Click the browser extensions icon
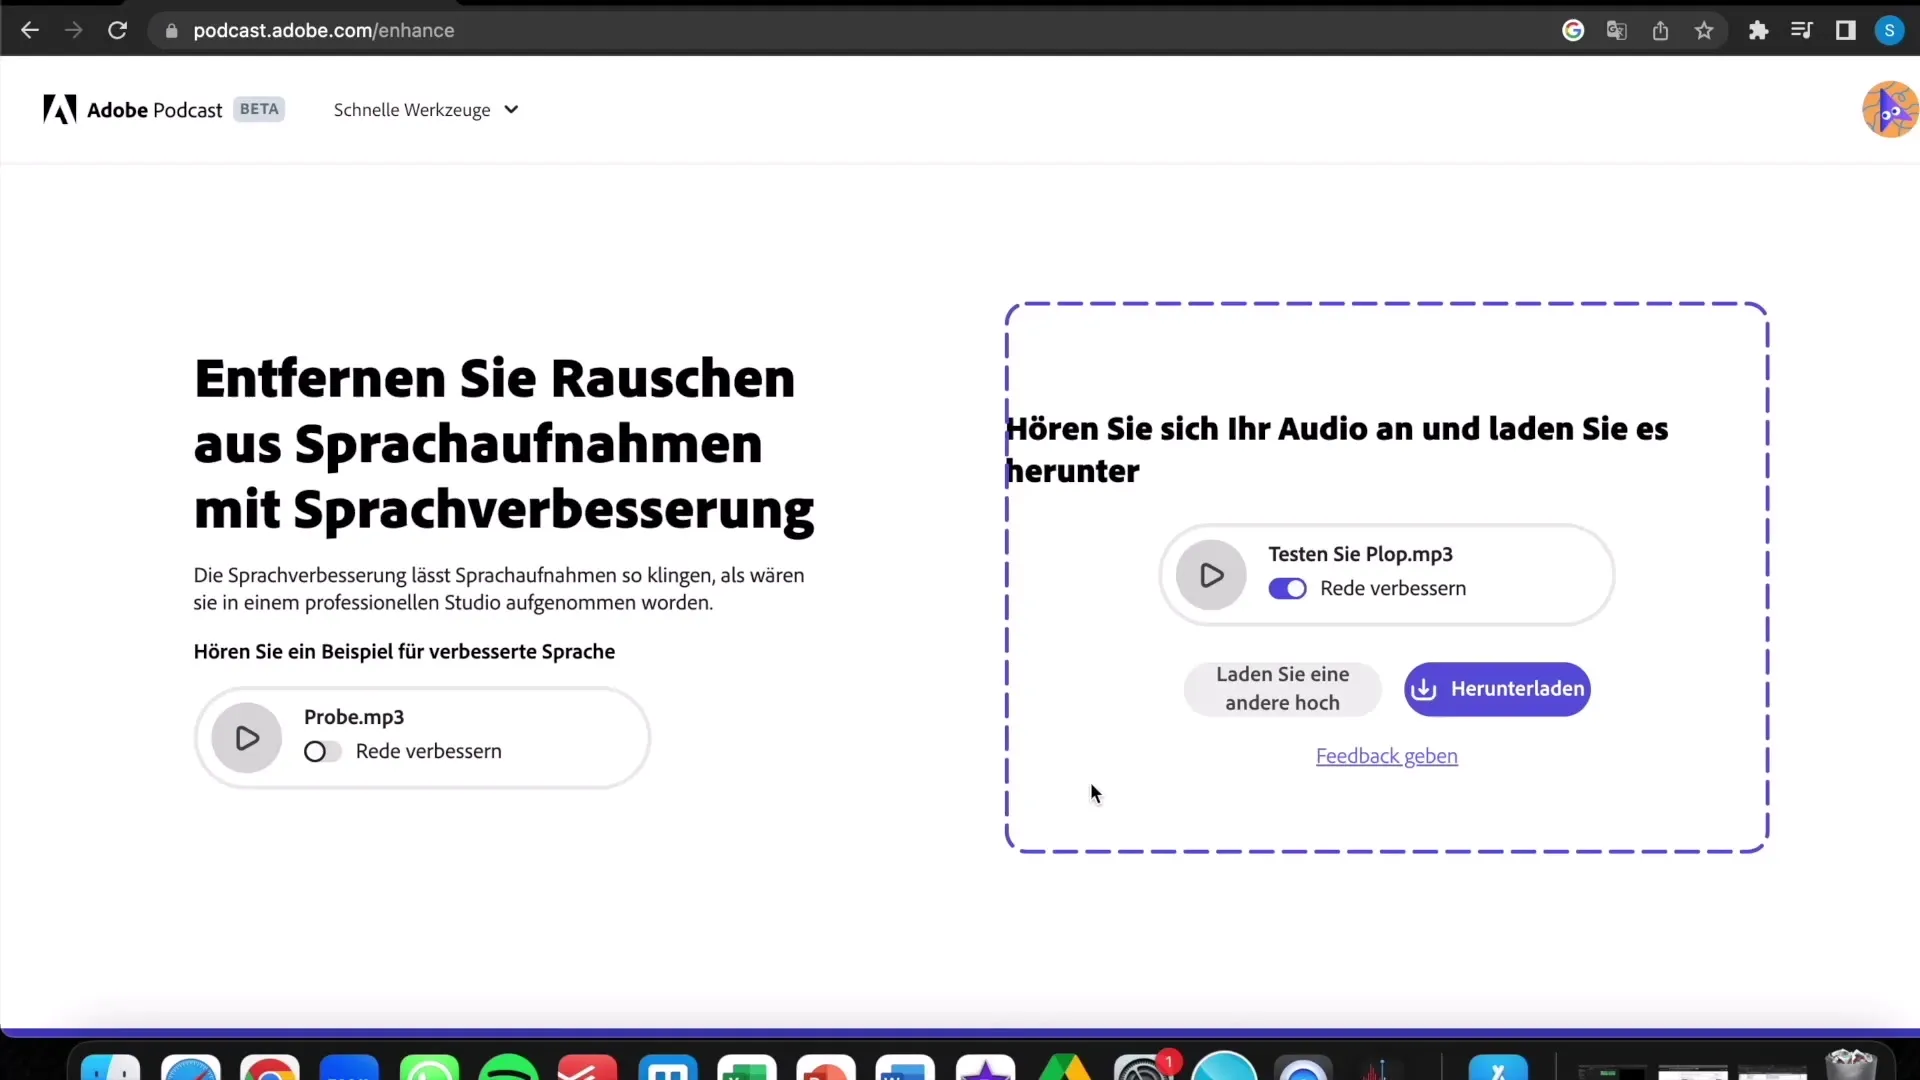The image size is (1920, 1080). click(x=1759, y=29)
